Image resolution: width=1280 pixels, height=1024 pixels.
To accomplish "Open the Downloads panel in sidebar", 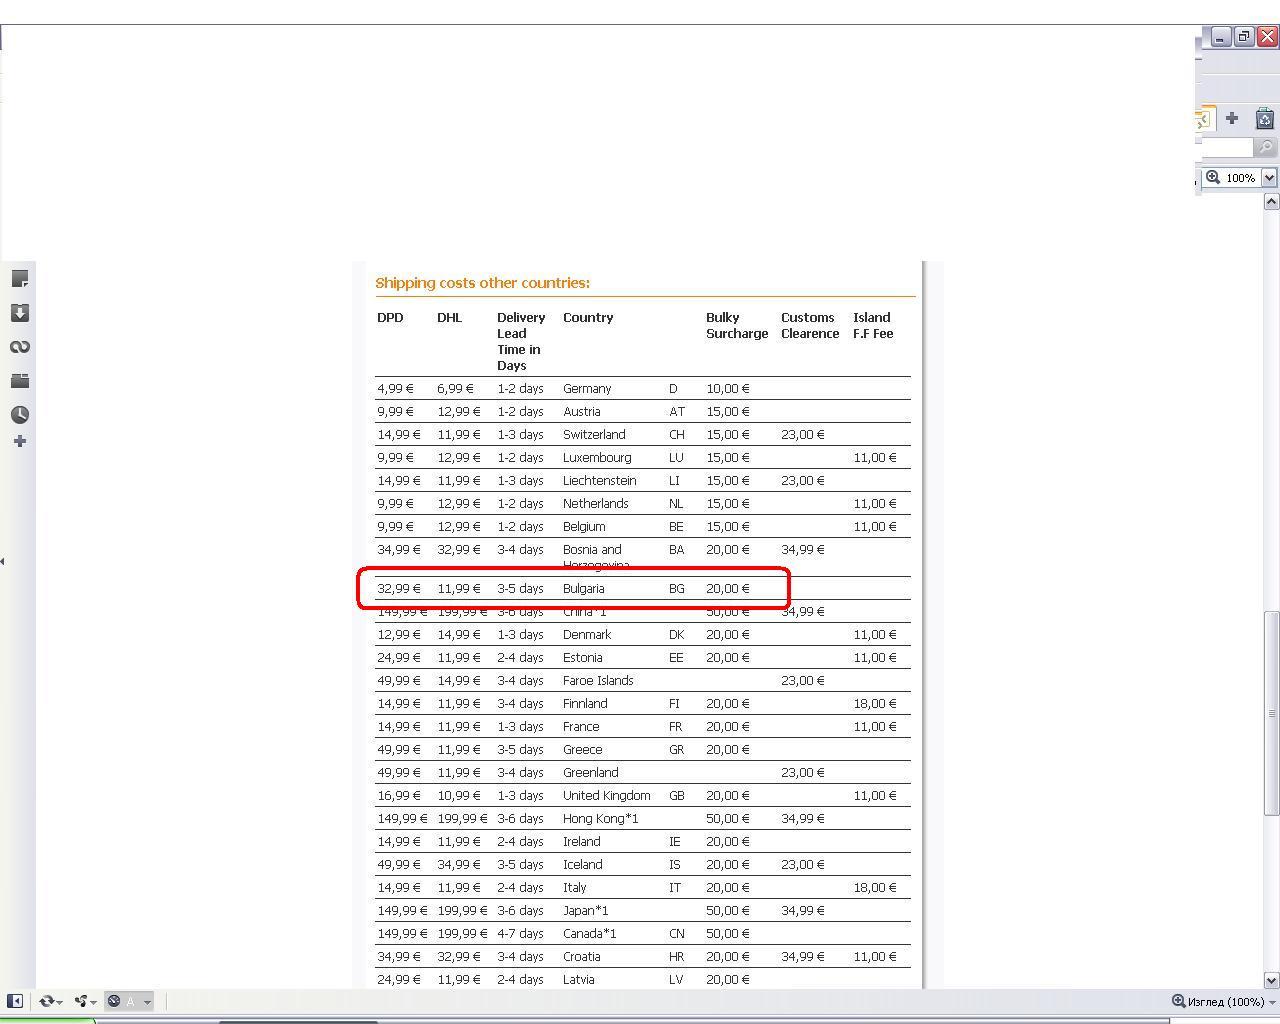I will coord(19,313).
